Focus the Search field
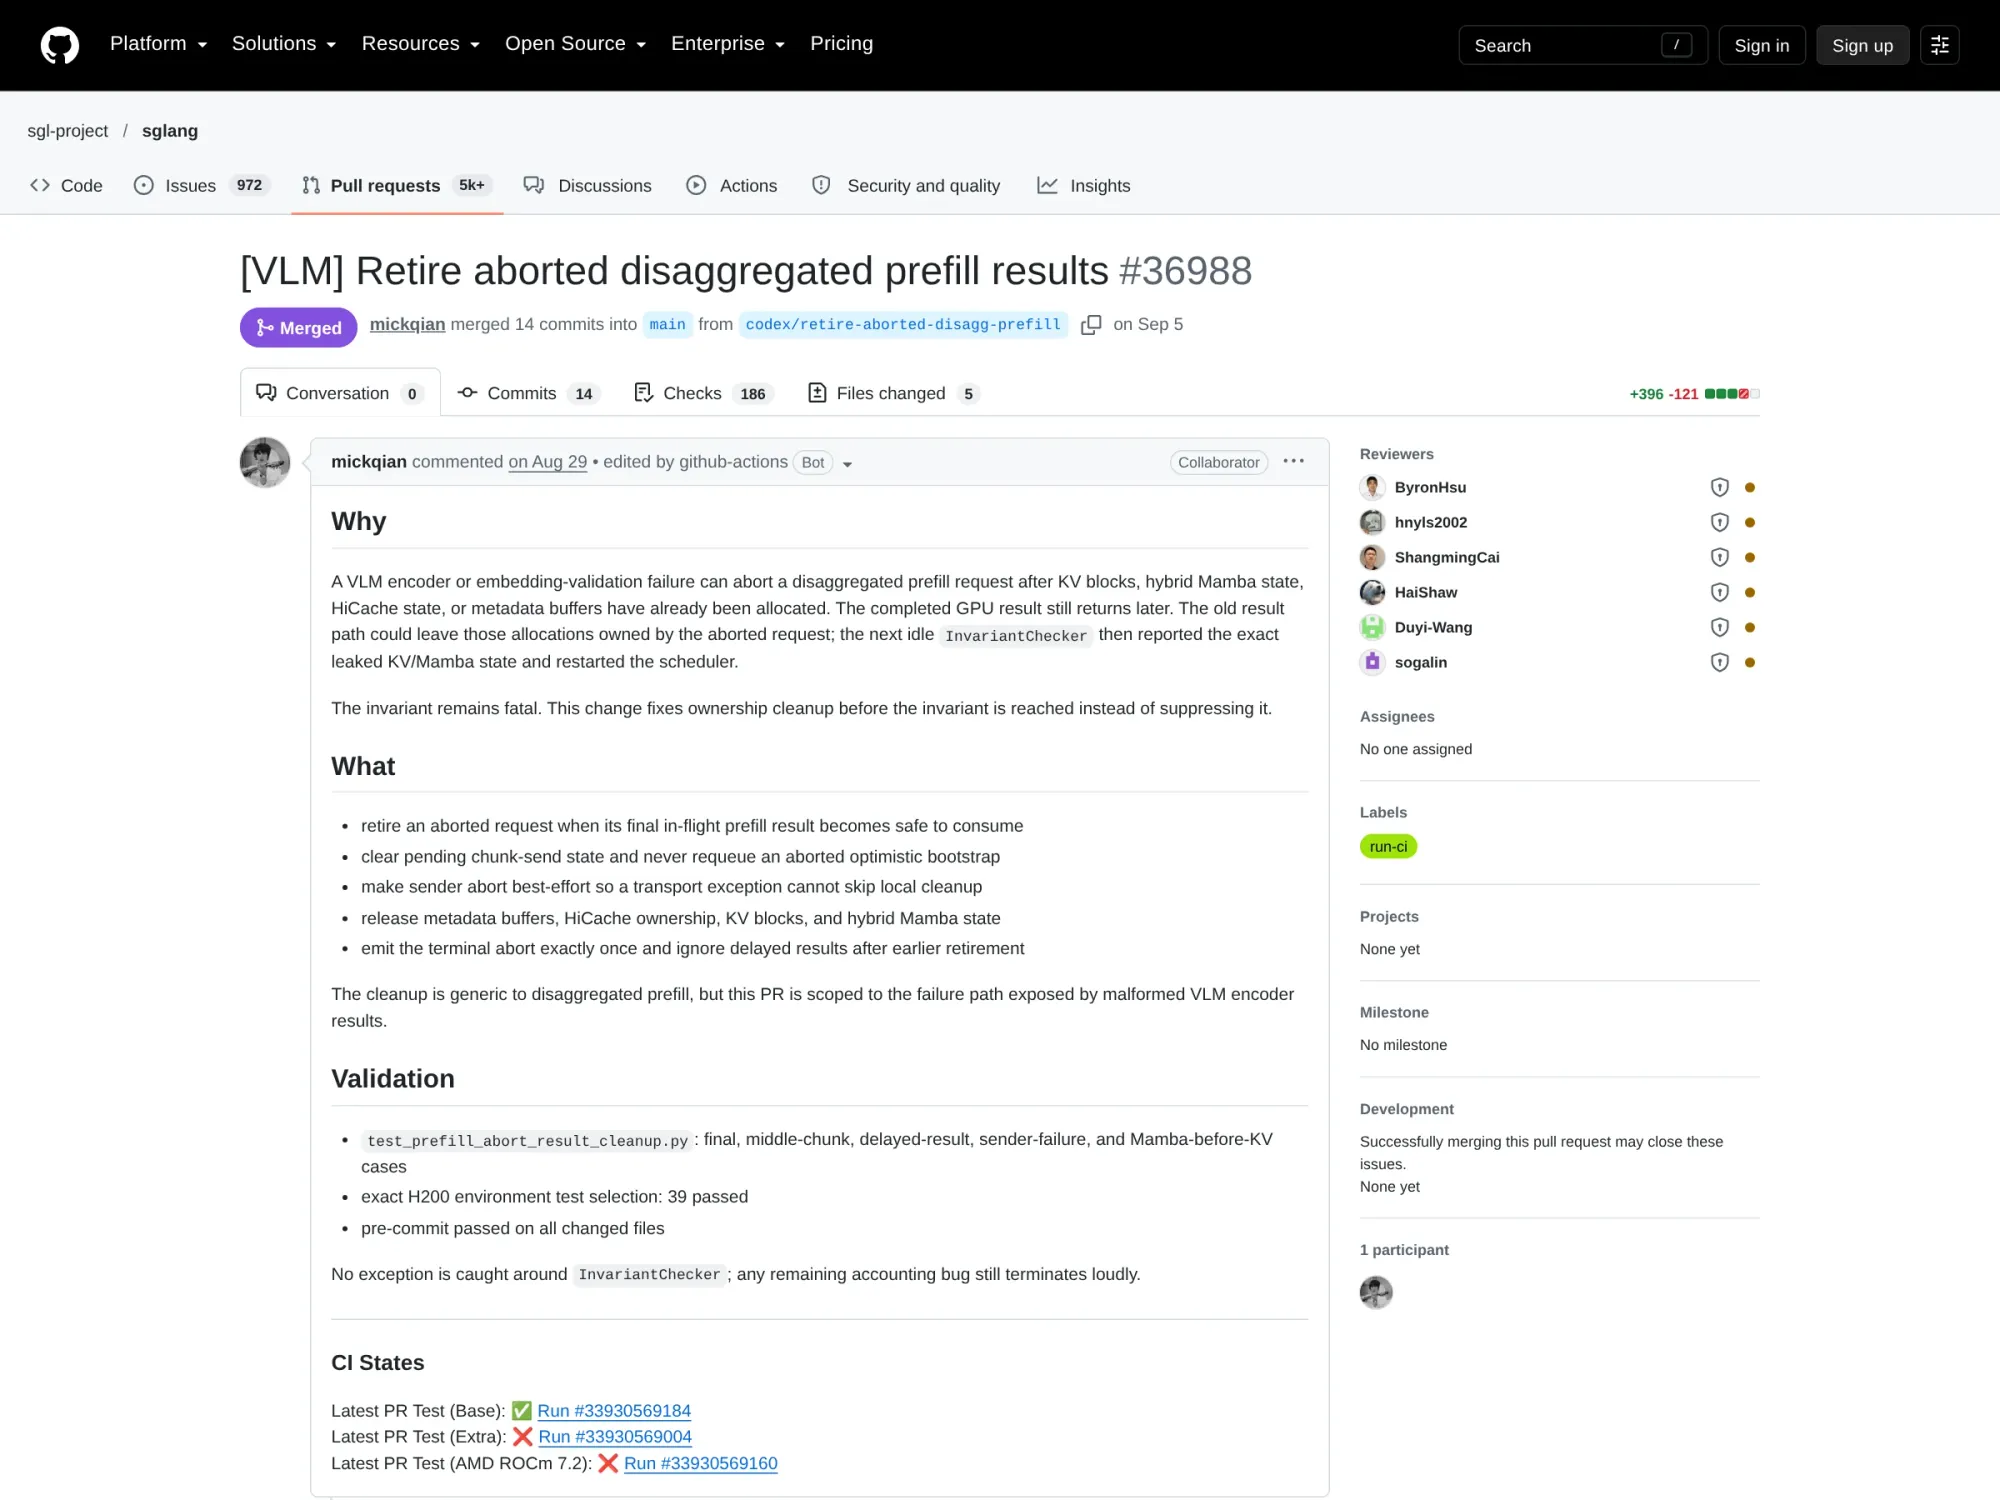Screen dimensions: 2000x1500 click(1583, 45)
